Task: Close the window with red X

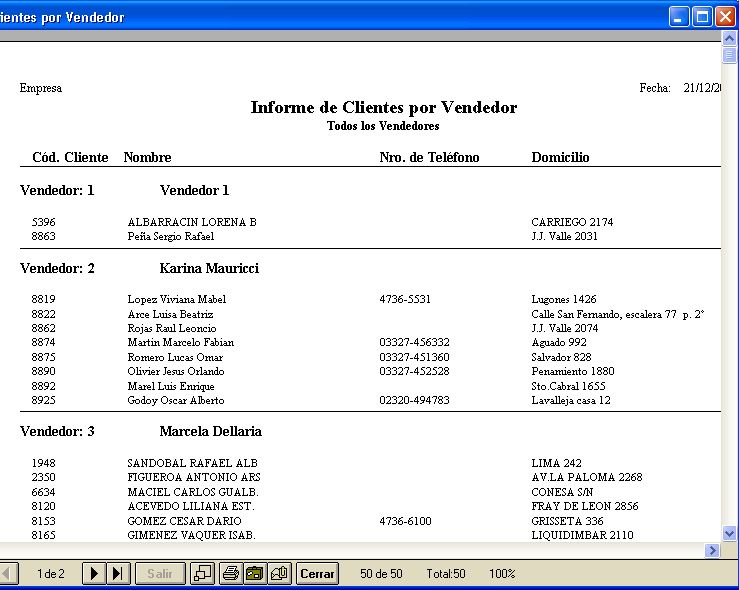Action: click(x=725, y=17)
